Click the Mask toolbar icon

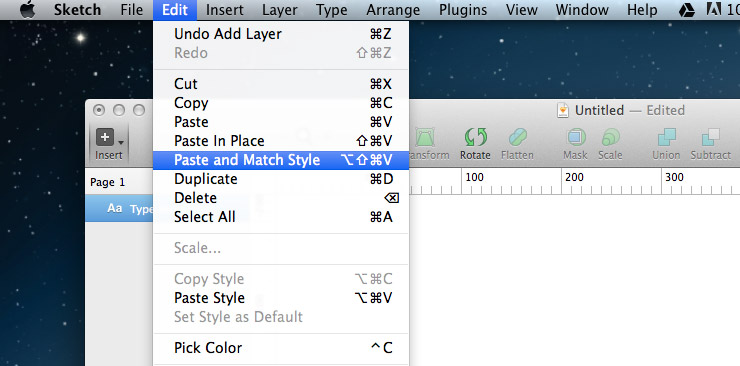(576, 137)
